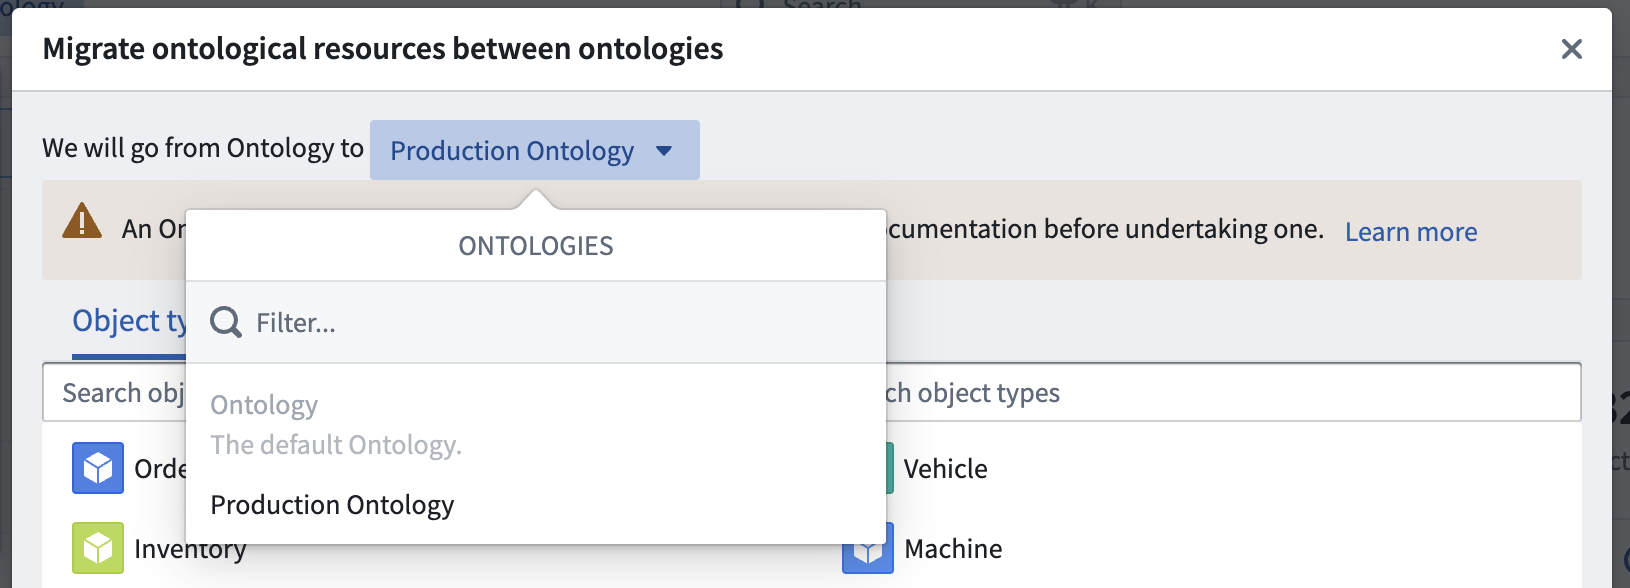1630x588 pixels.
Task: Click the Order blue cube icon
Action: (98, 468)
